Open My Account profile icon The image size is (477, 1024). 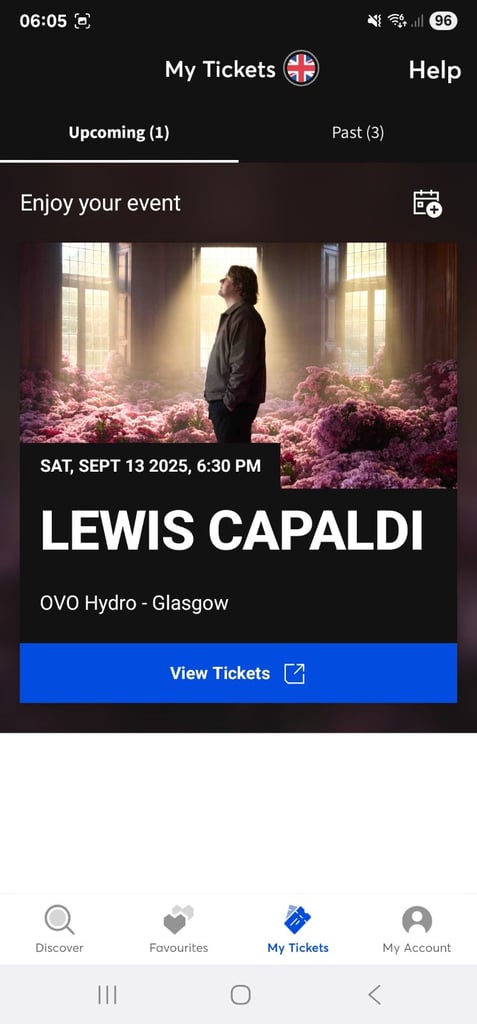(417, 929)
